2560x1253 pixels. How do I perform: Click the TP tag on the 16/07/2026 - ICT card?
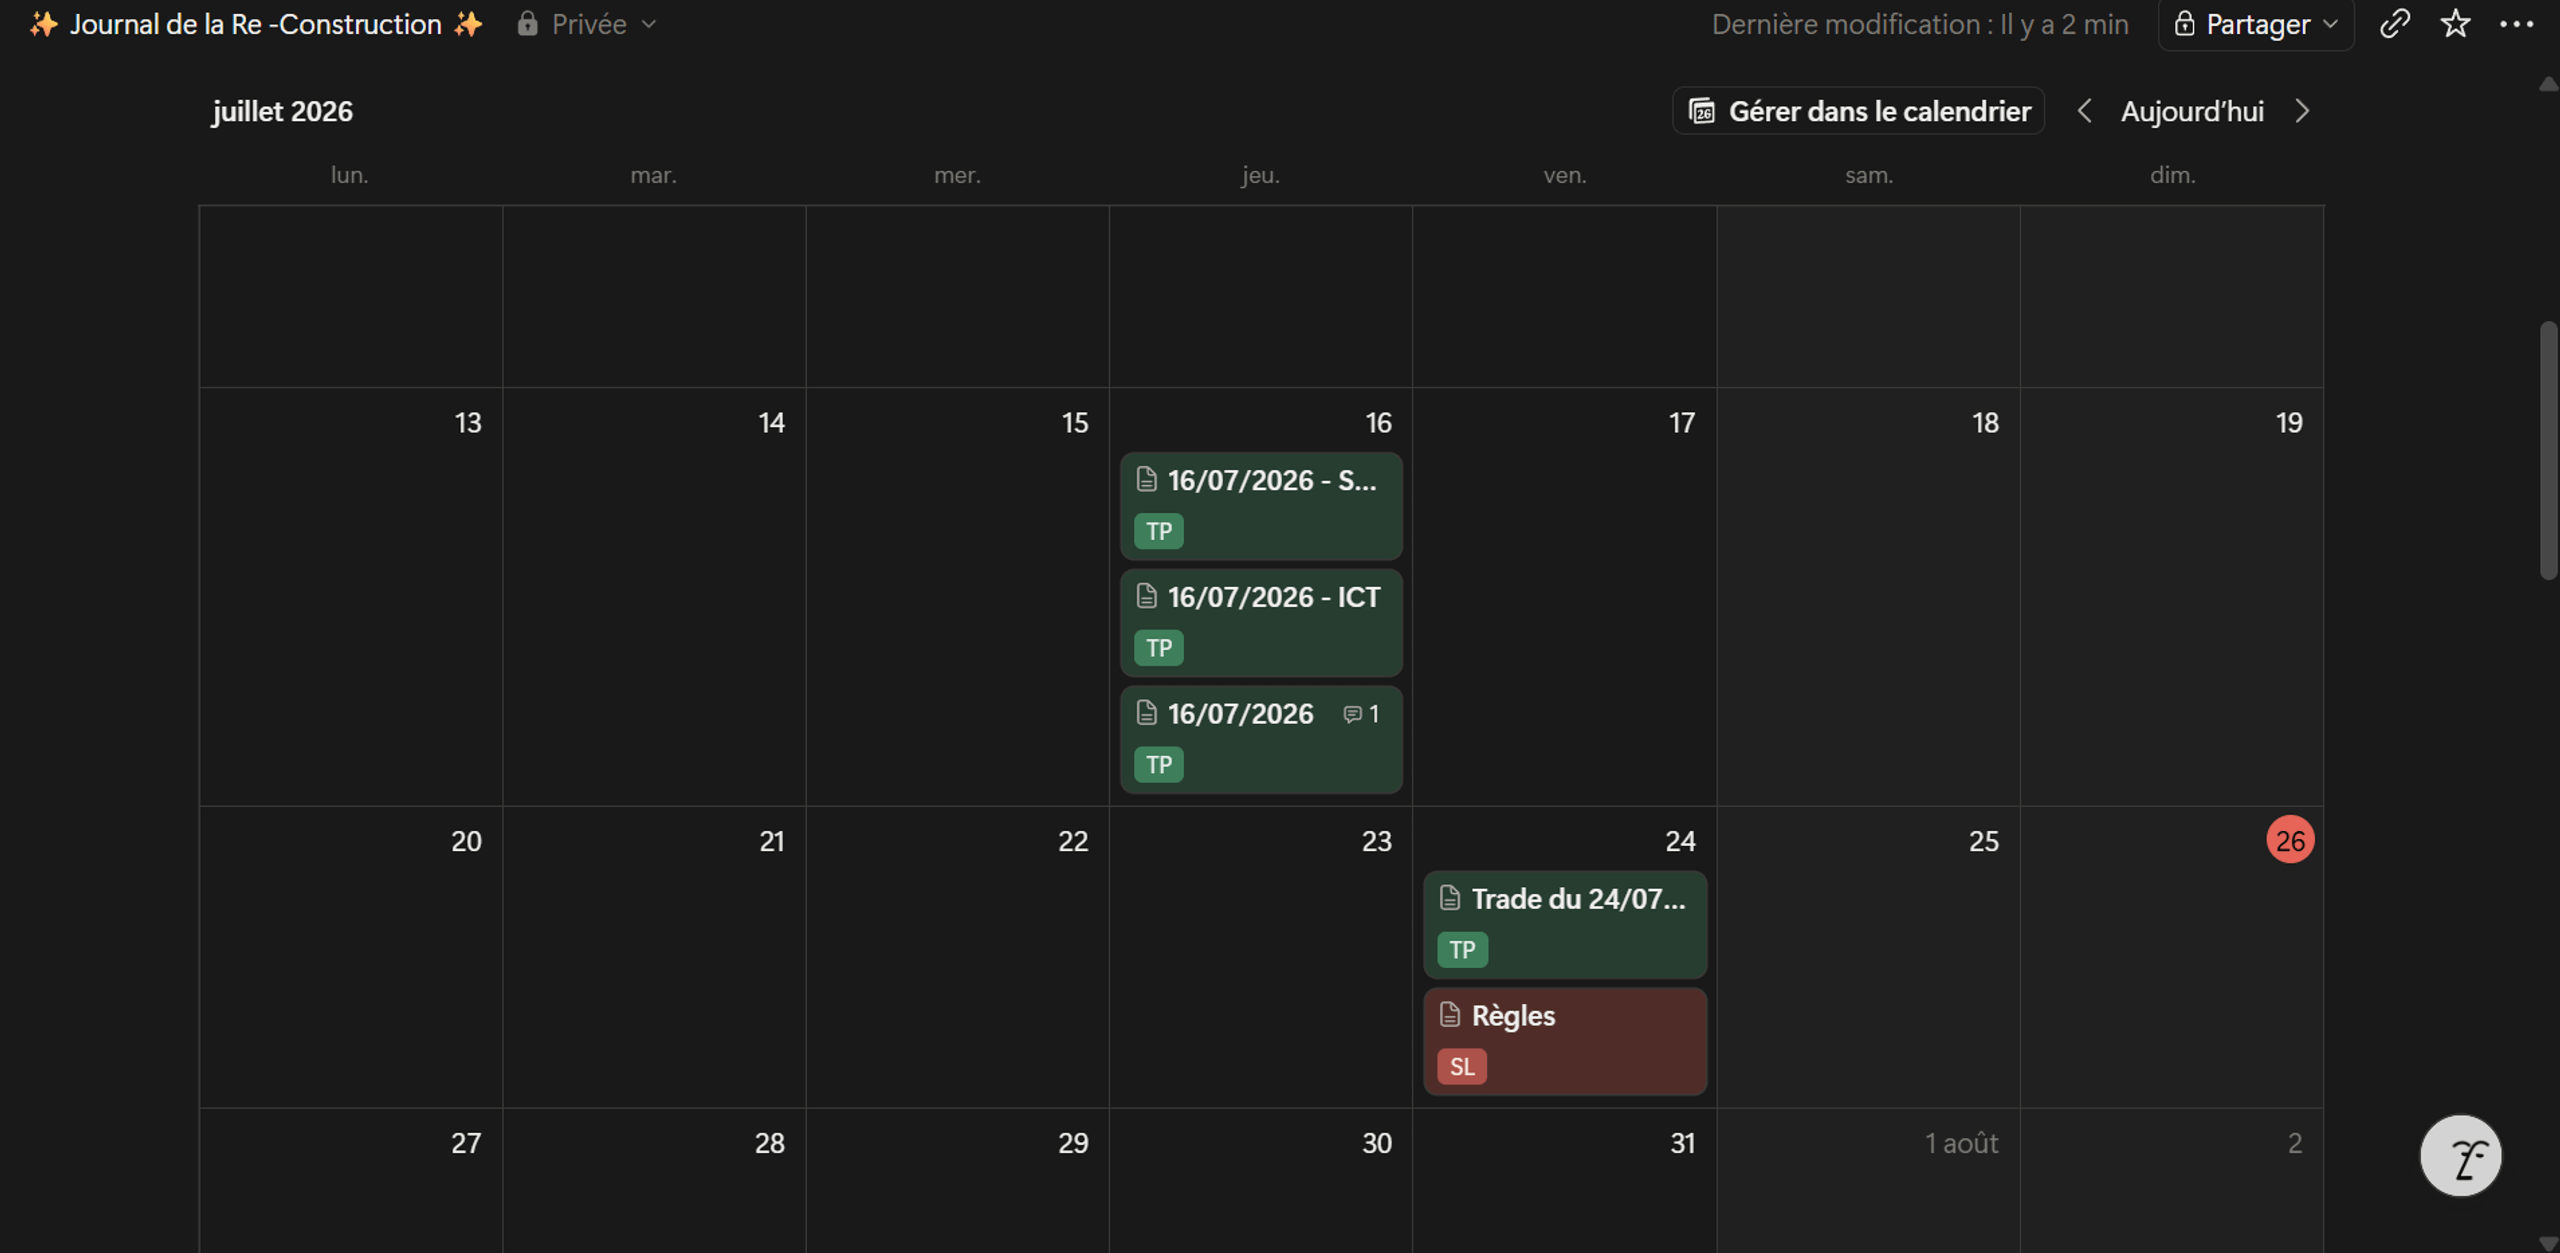click(1159, 648)
